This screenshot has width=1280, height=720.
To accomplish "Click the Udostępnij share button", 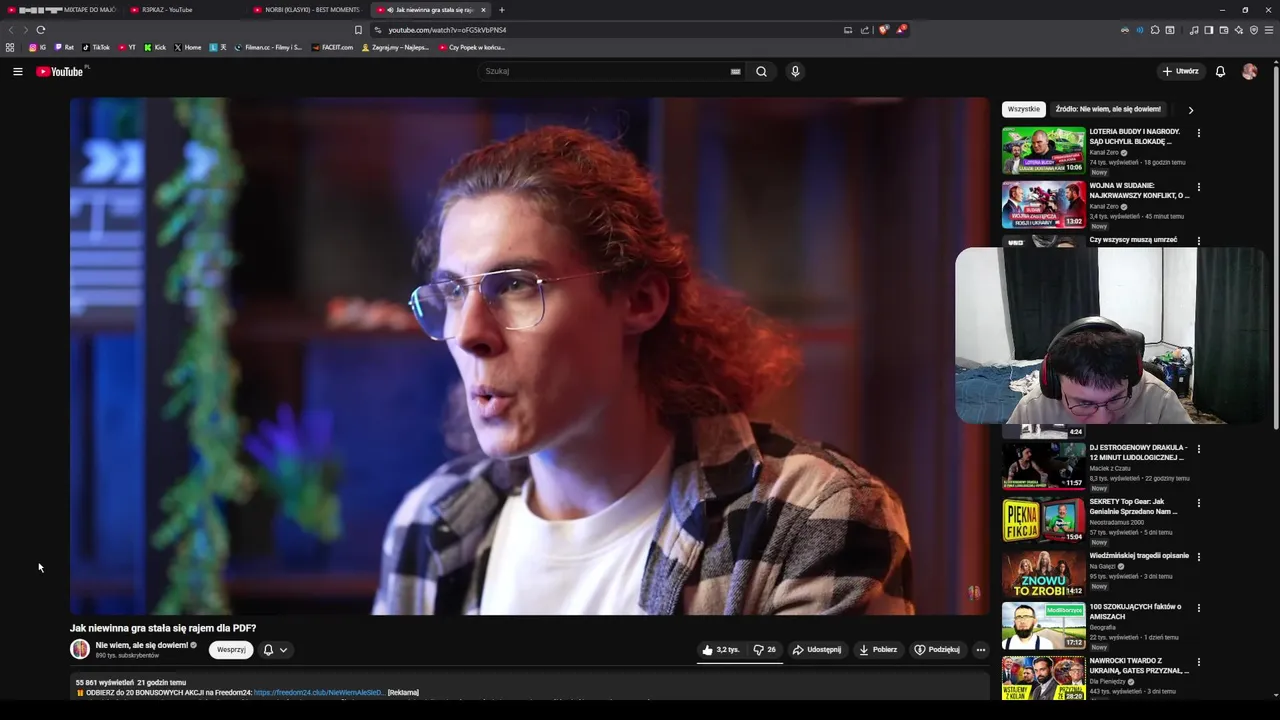I will click(x=817, y=650).
